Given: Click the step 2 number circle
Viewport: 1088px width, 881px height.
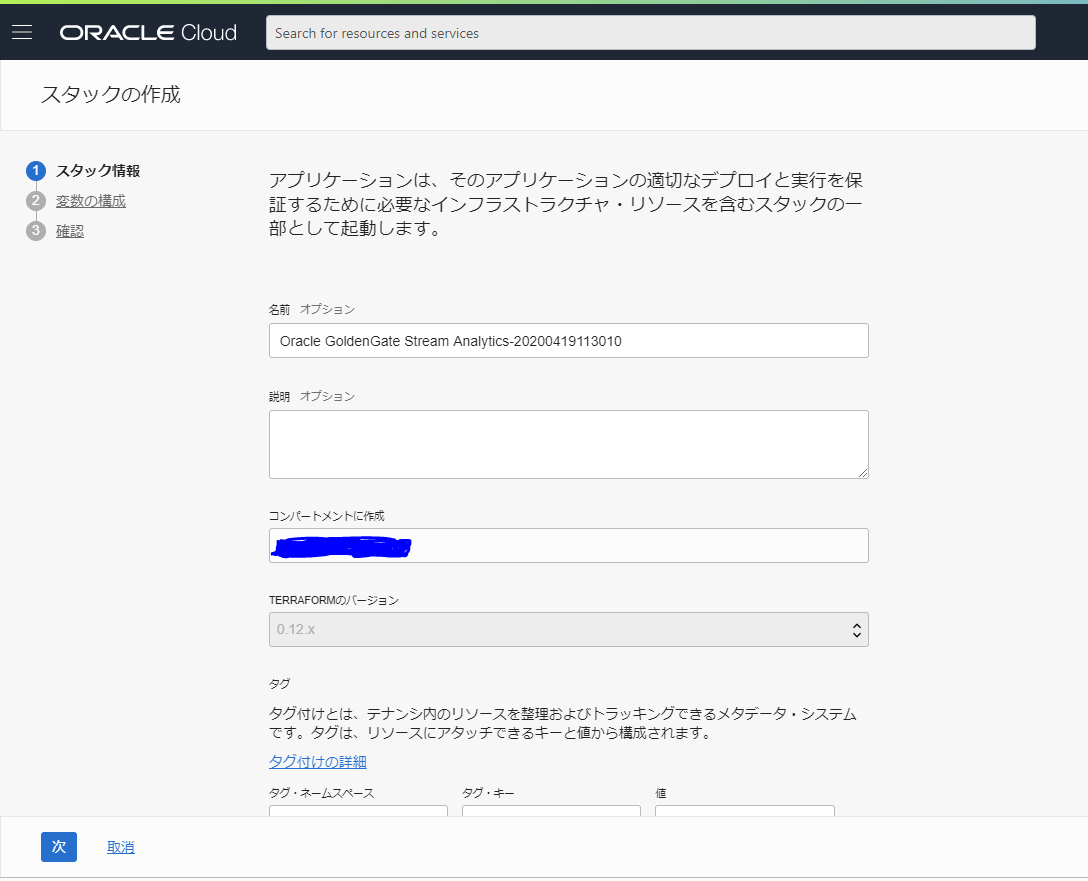Looking at the screenshot, I should (x=36, y=201).
